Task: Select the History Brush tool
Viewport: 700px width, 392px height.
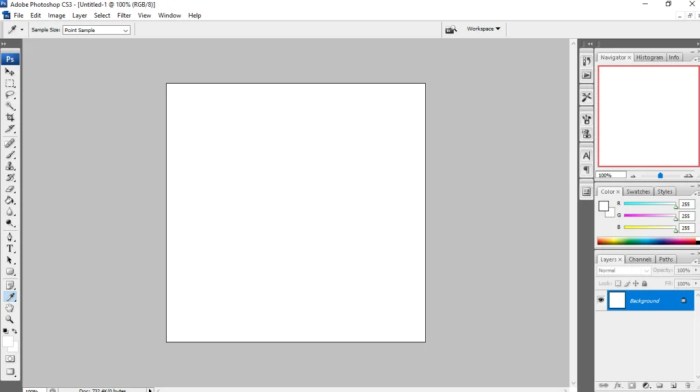Action: point(10,178)
